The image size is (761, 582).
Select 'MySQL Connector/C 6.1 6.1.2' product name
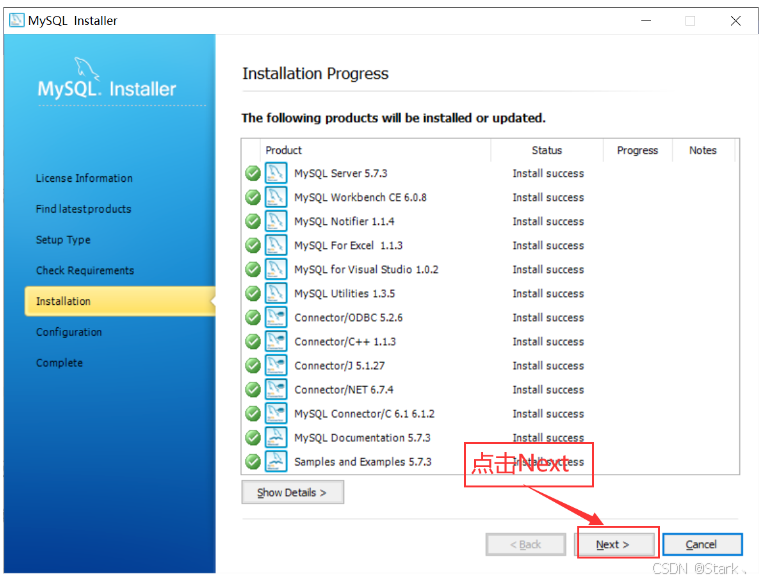tap(364, 414)
